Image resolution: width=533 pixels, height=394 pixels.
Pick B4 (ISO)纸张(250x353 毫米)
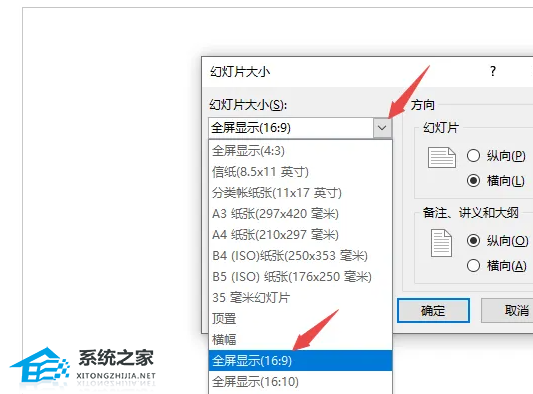(x=300, y=256)
